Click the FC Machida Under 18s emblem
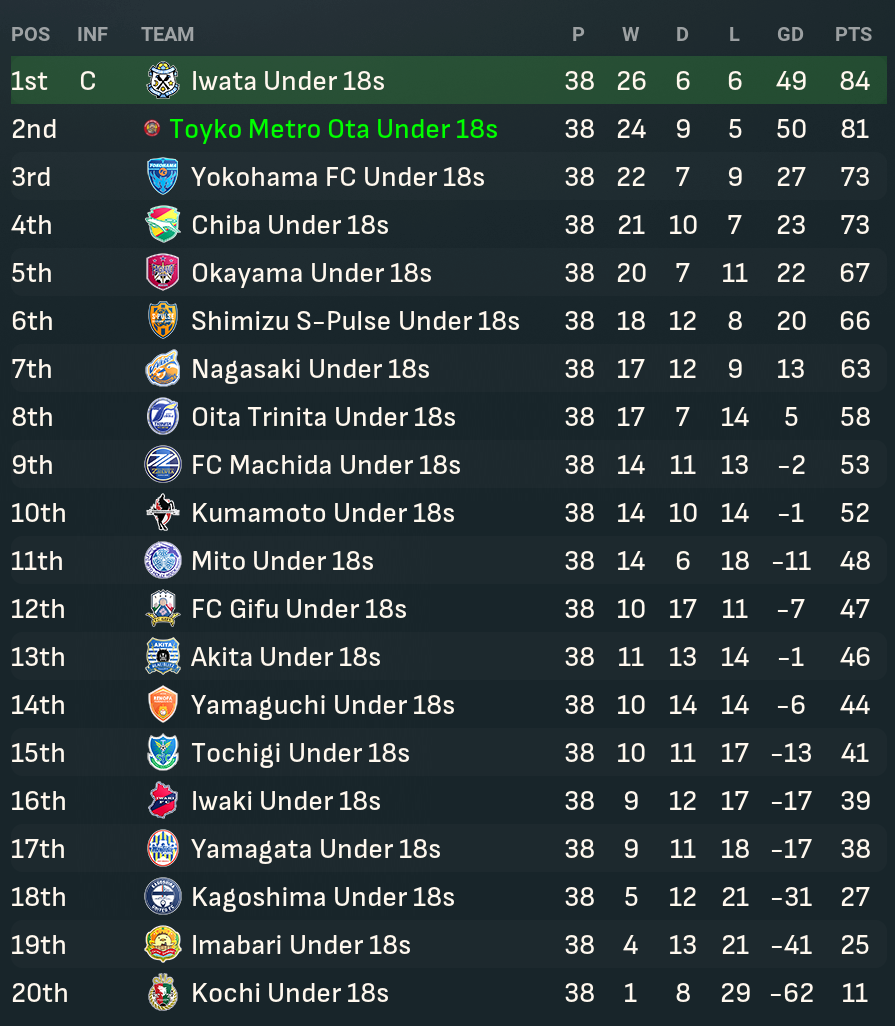This screenshot has width=895, height=1026. pos(162,465)
